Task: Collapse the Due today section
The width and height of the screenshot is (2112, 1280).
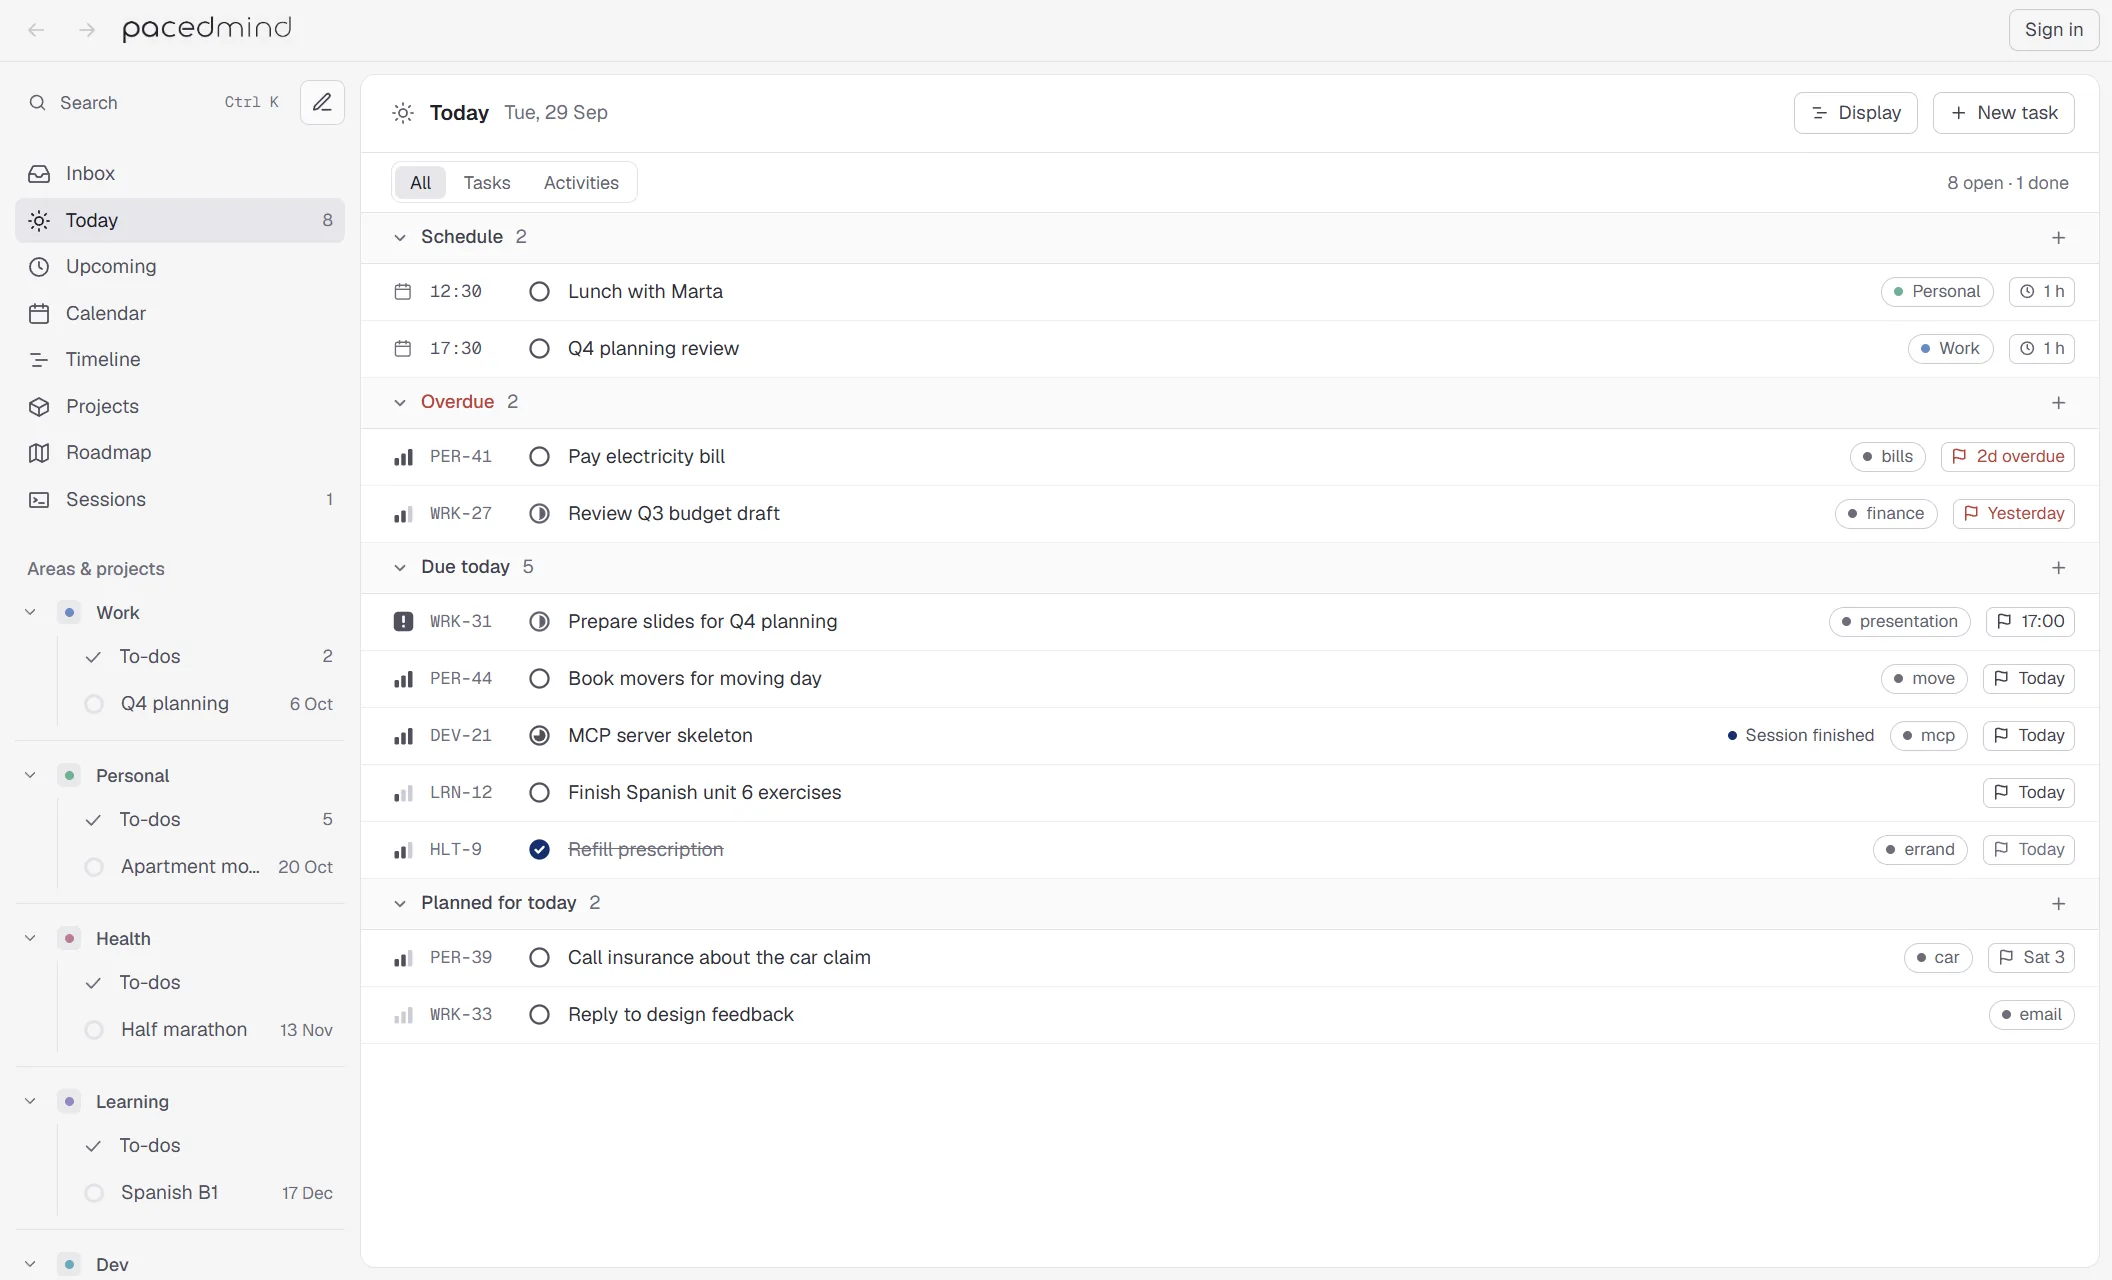Action: (x=400, y=567)
